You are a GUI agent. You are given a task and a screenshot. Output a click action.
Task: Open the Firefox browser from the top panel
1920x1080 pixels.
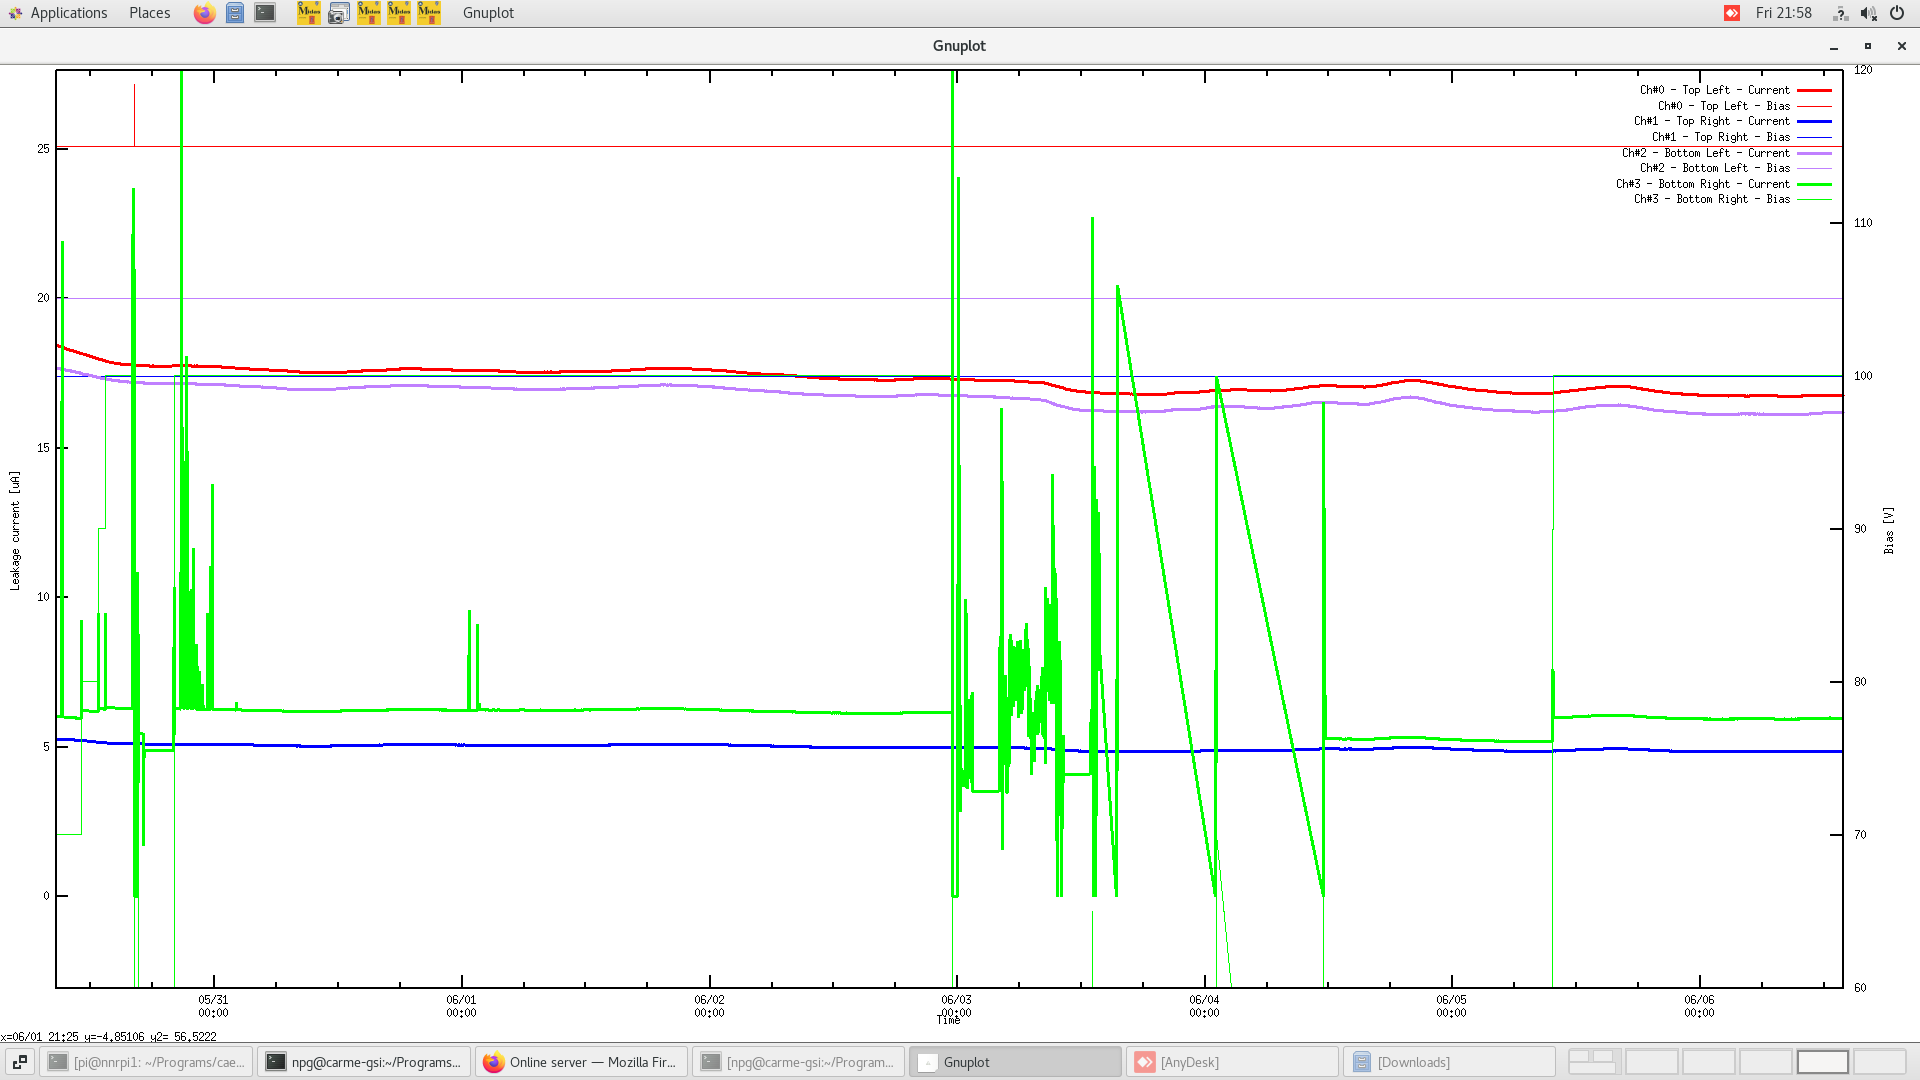[204, 13]
